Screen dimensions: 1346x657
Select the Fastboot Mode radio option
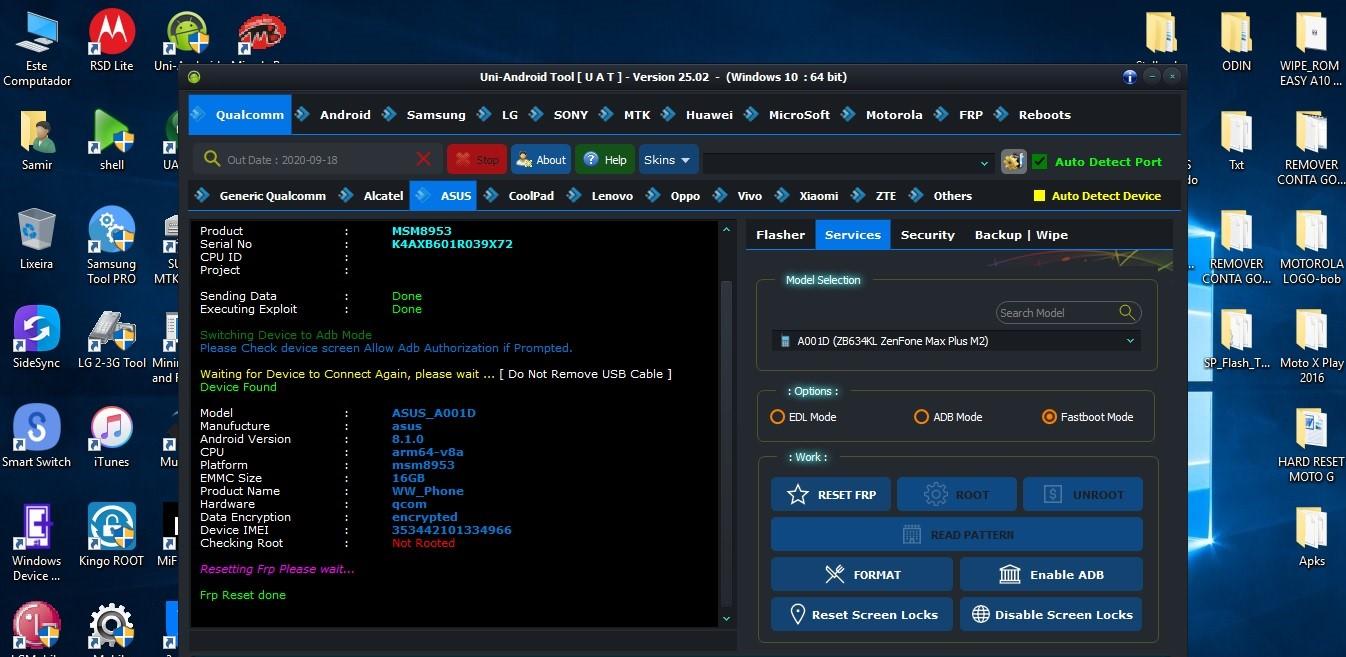[x=1049, y=417]
